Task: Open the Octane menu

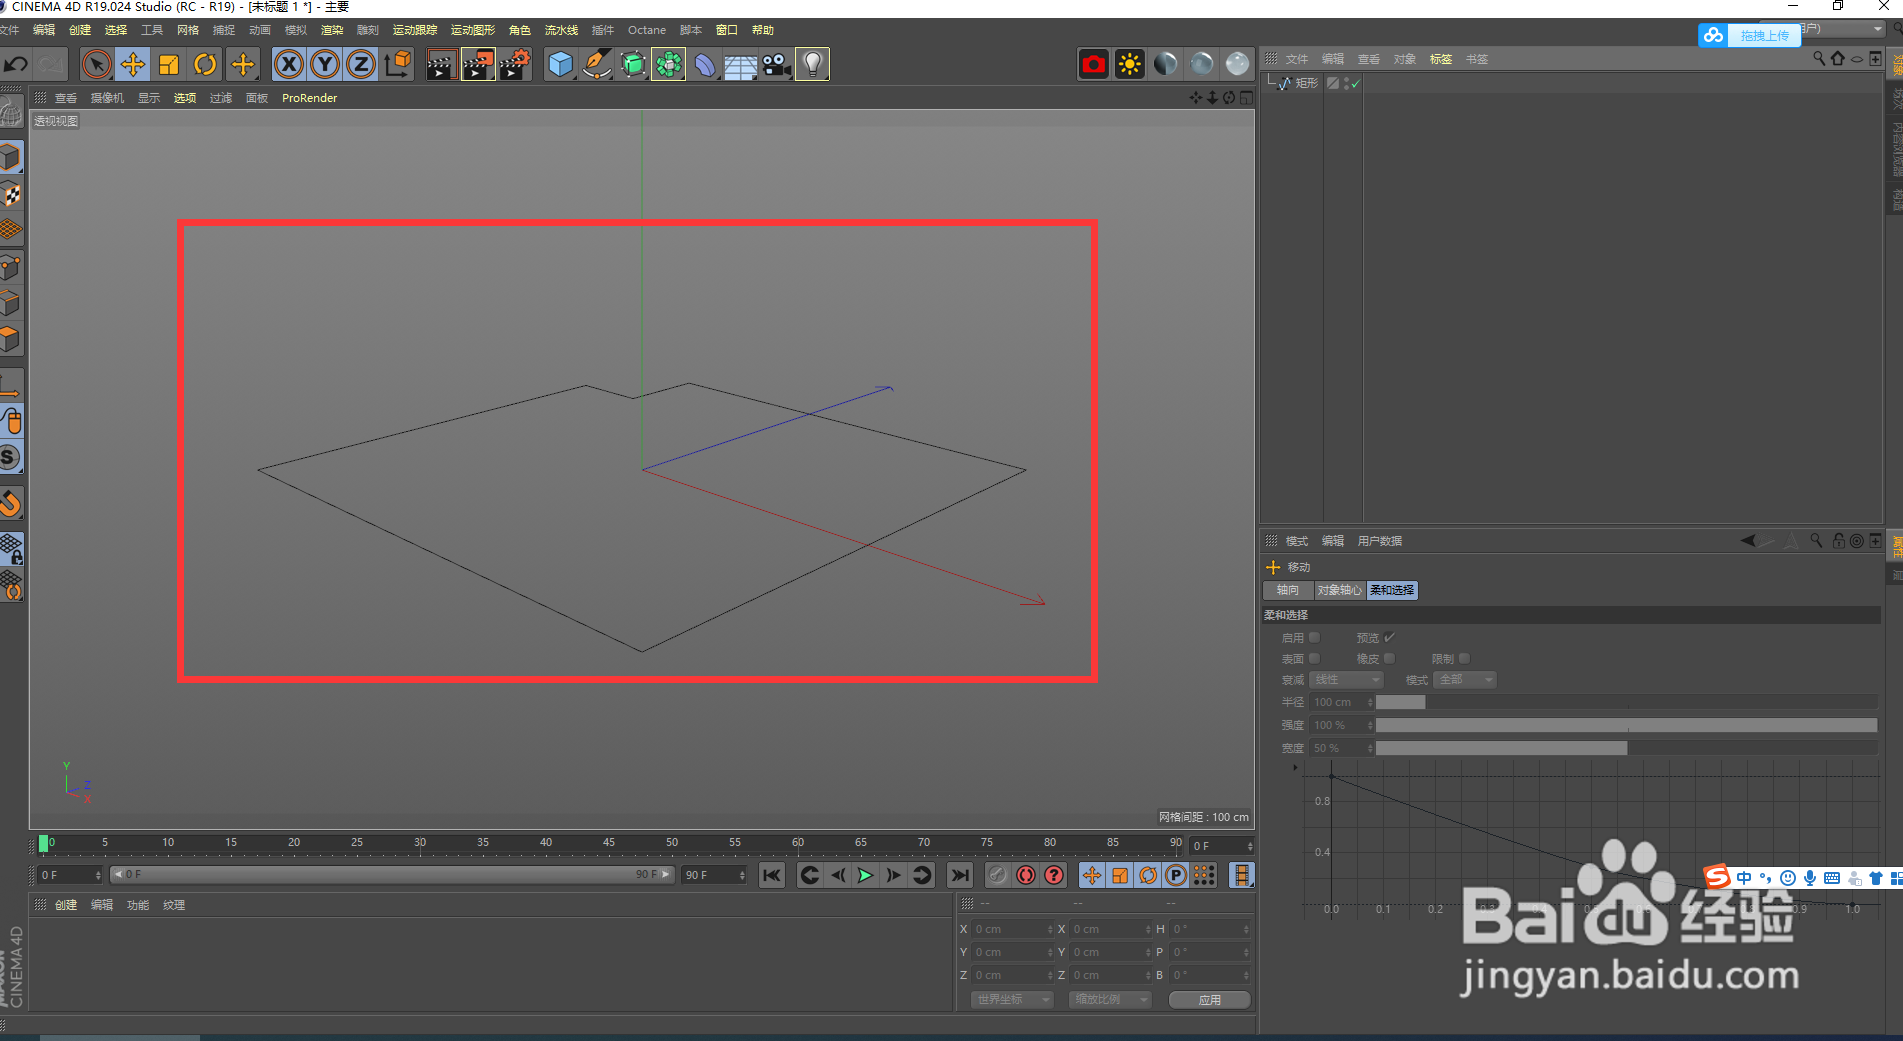Action: point(647,30)
